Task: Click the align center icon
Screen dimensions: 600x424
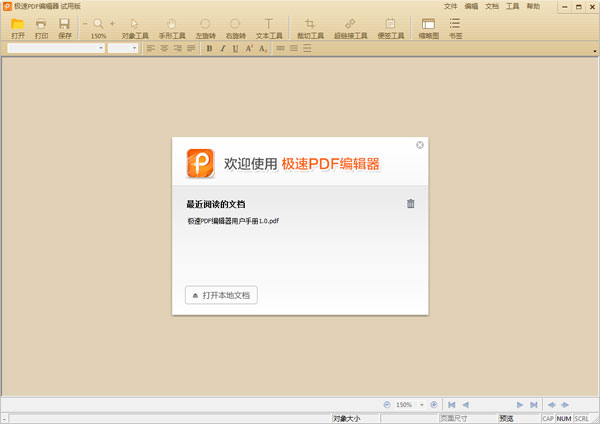Action: [164, 48]
